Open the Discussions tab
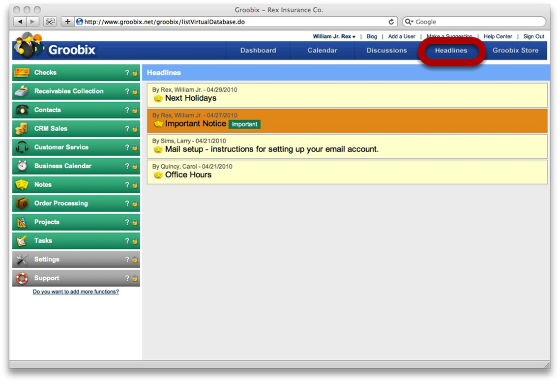Image resolution: width=560 pixels, height=383 pixels. 386,50
